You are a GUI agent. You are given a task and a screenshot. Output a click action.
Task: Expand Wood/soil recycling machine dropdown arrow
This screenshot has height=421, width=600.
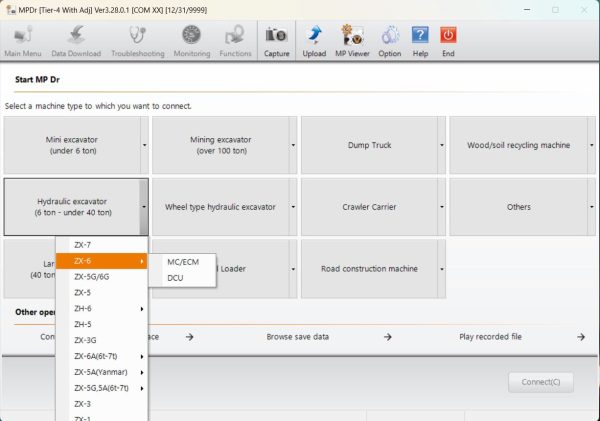click(591, 145)
